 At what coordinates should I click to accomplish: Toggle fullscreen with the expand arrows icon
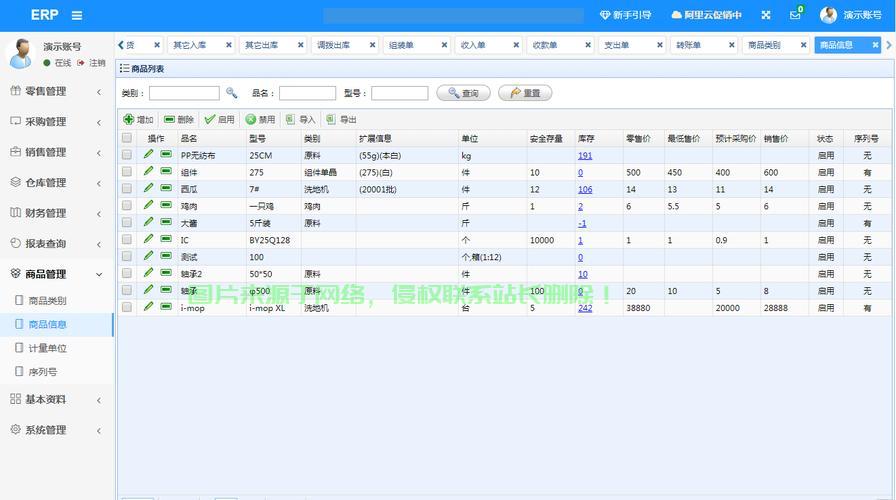766,15
